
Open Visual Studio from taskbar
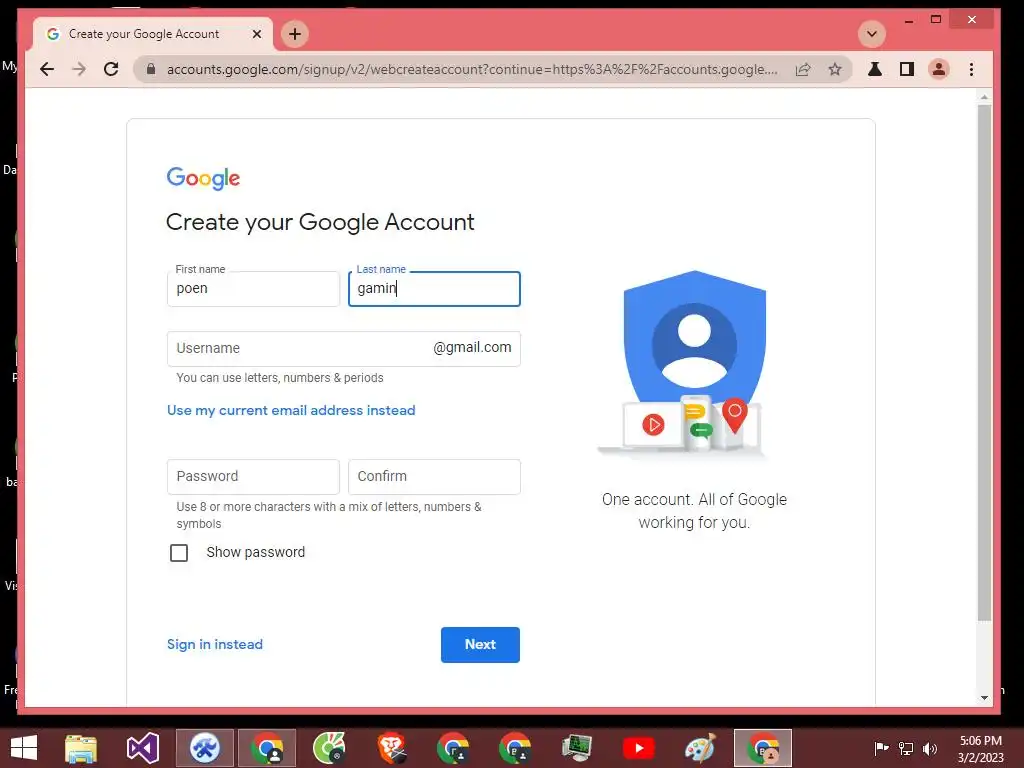(x=143, y=748)
